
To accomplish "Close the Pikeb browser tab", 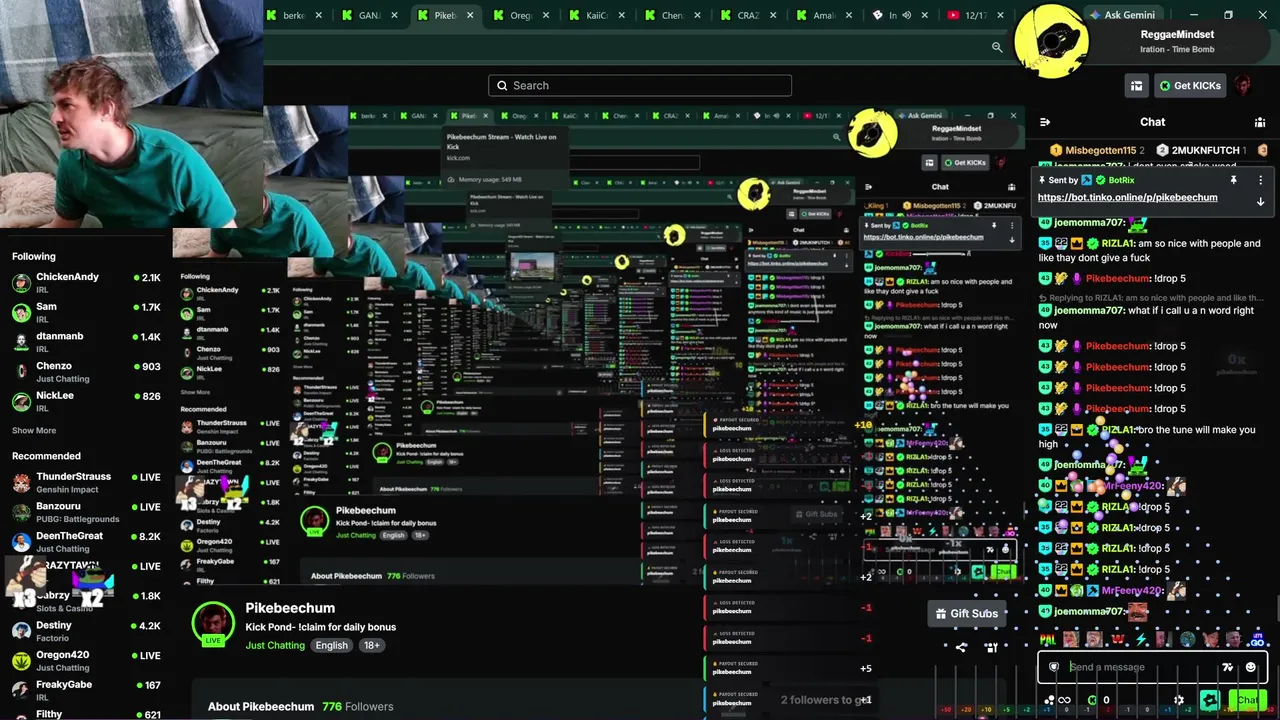I will pyautogui.click(x=470, y=15).
